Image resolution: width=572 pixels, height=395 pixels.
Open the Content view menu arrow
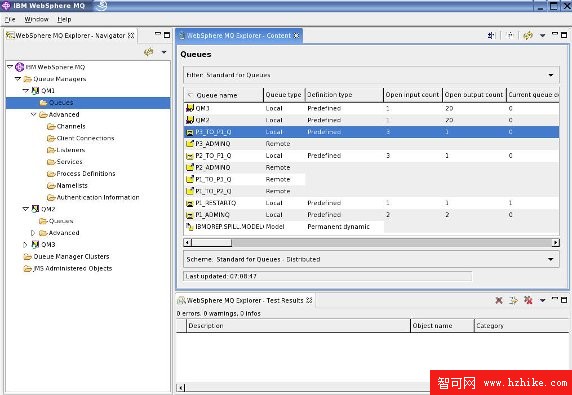coord(542,36)
